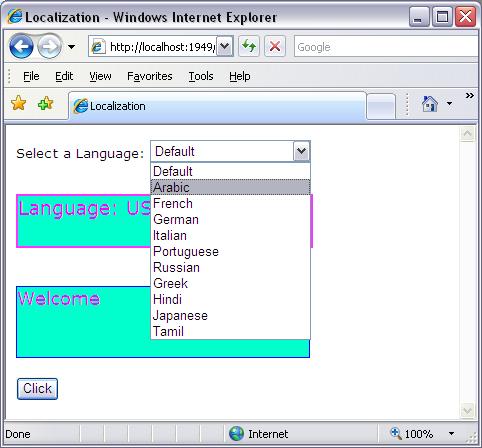The width and height of the screenshot is (482, 448).
Task: Open Favorites Center star icon
Action: coord(19,103)
